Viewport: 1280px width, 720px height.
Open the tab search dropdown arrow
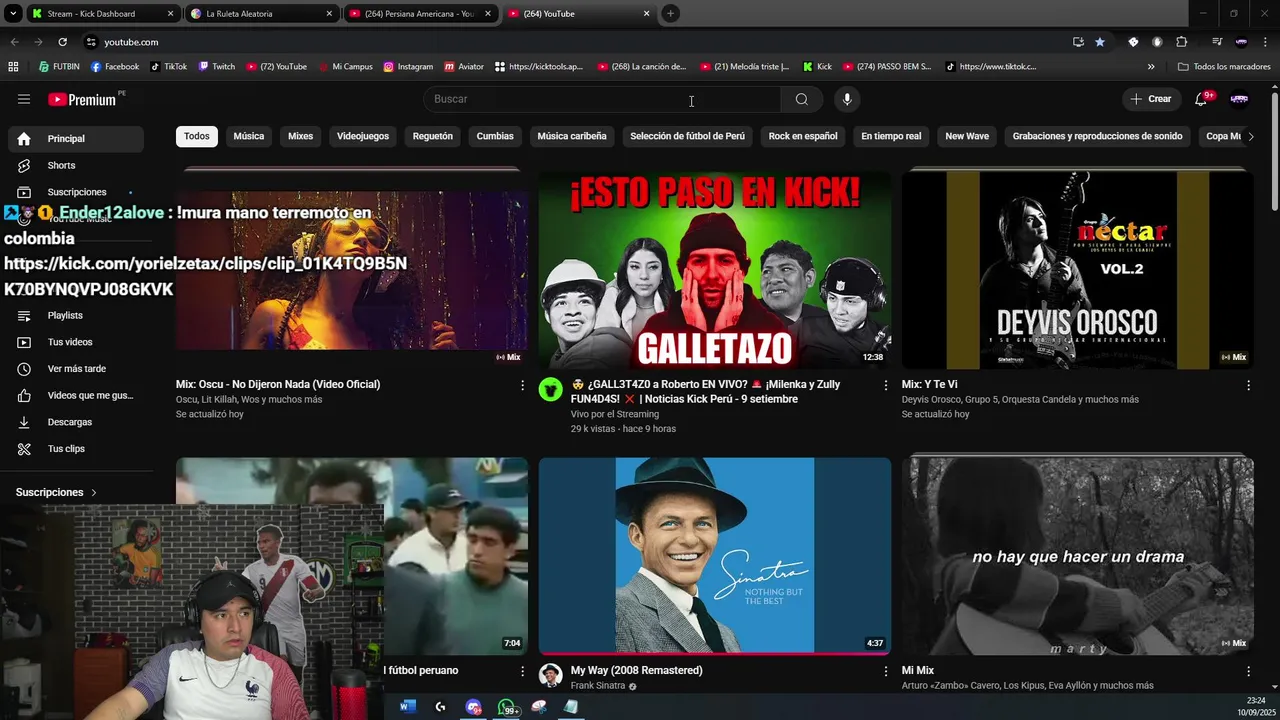(13, 13)
